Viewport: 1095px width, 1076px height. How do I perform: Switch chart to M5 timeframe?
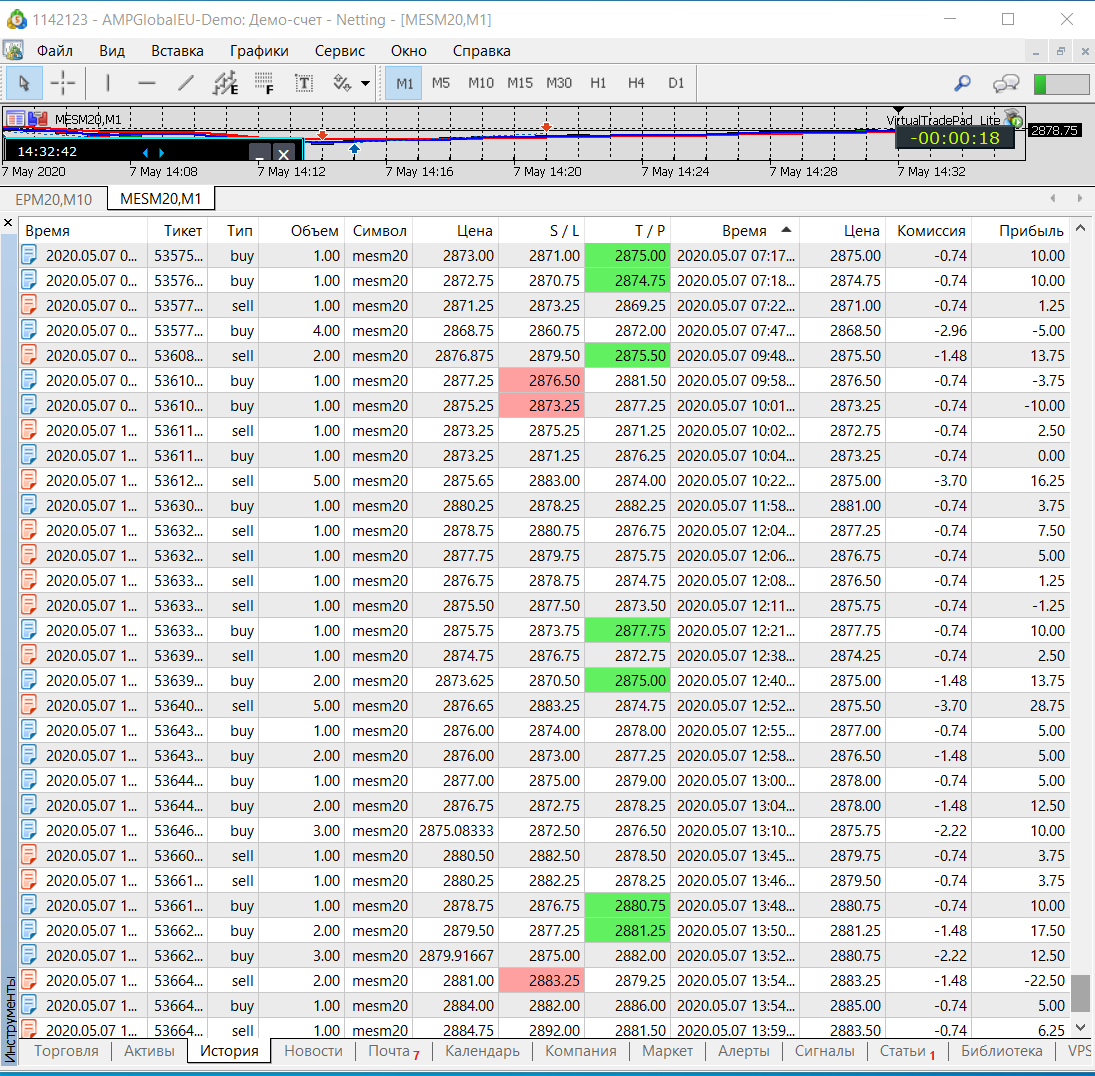pyautogui.click(x=441, y=83)
